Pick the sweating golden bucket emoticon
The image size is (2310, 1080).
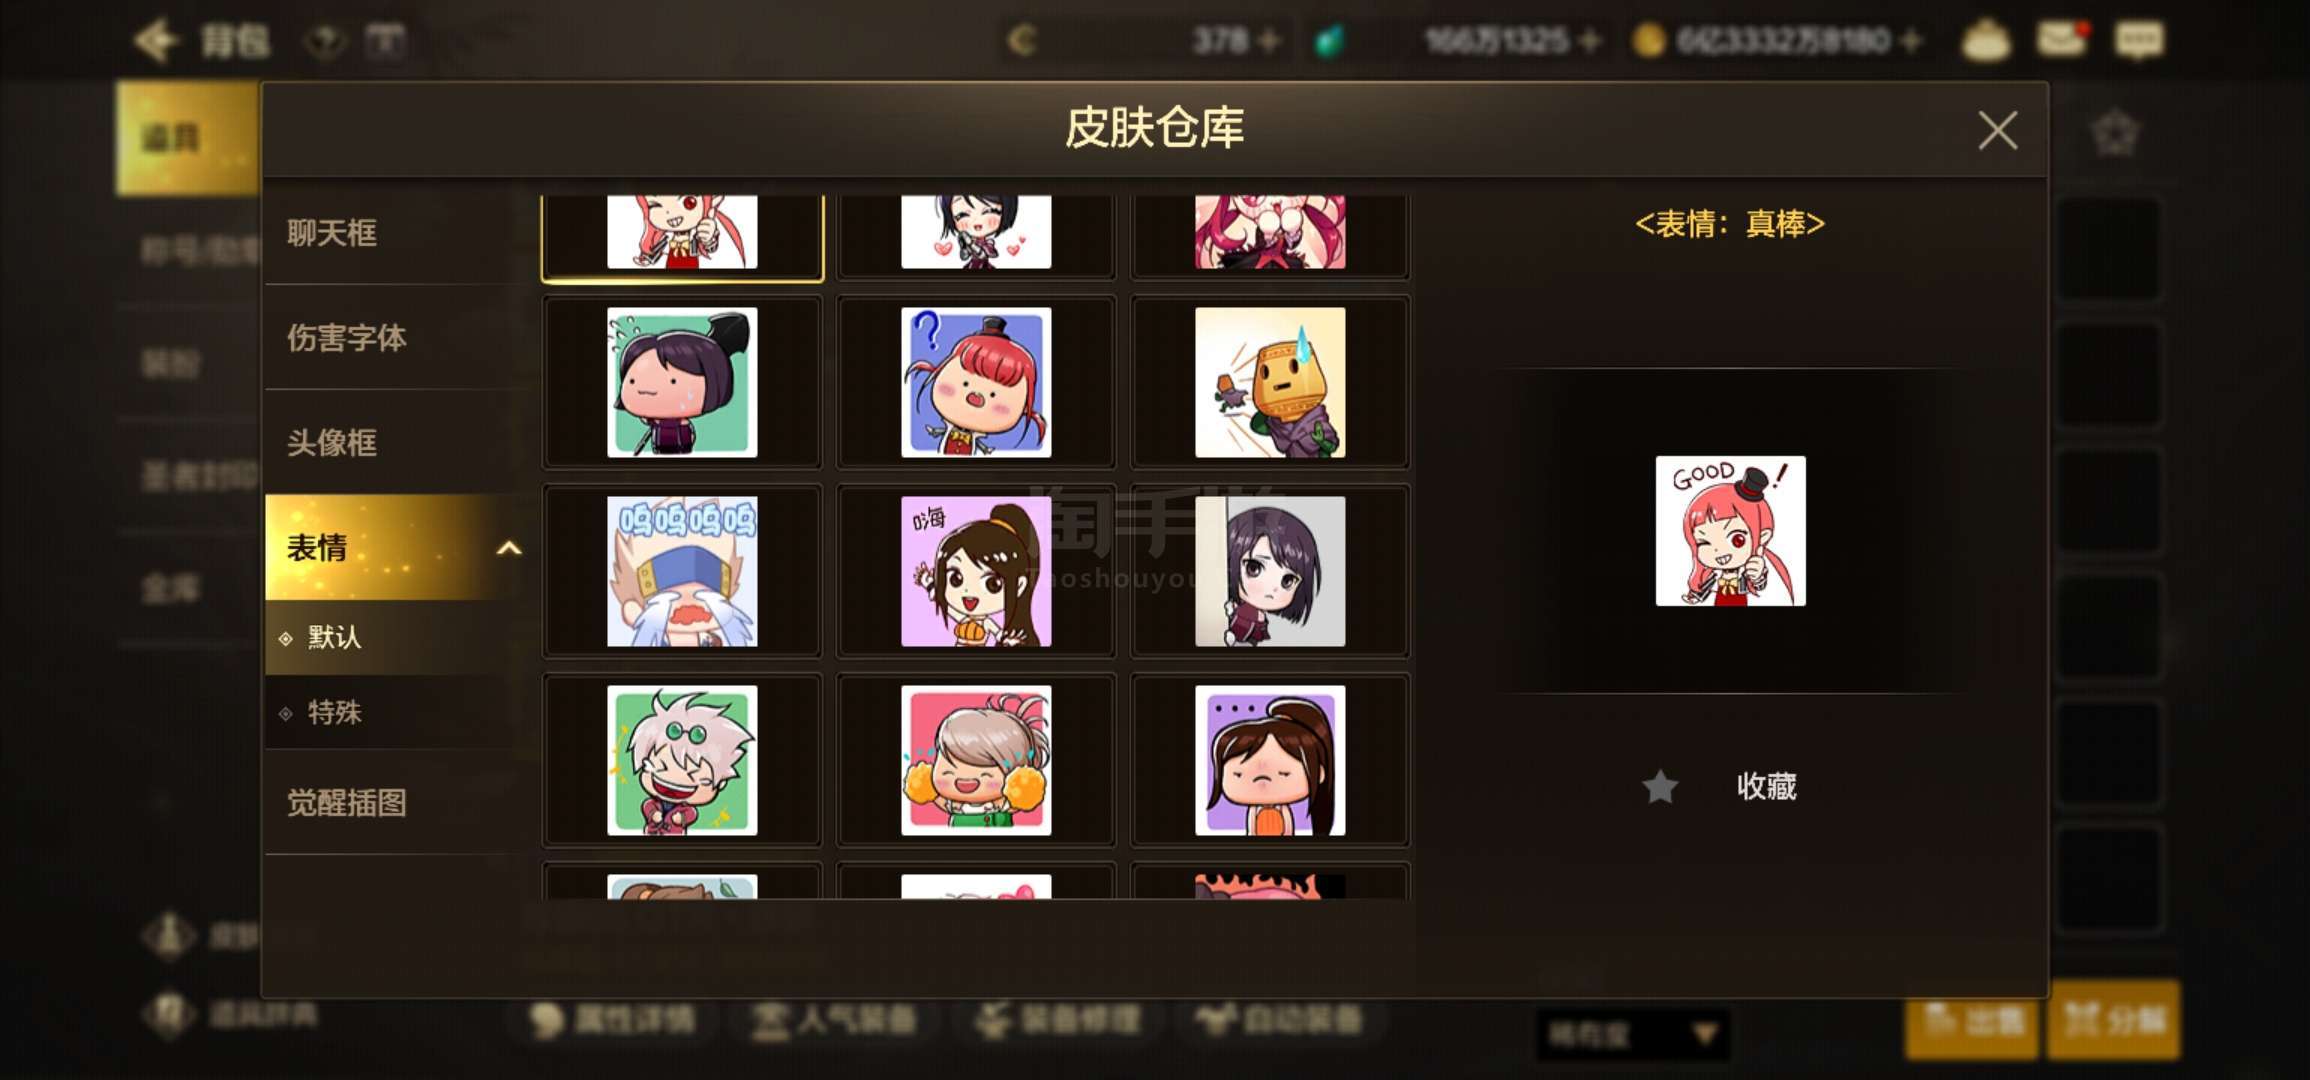point(1270,382)
